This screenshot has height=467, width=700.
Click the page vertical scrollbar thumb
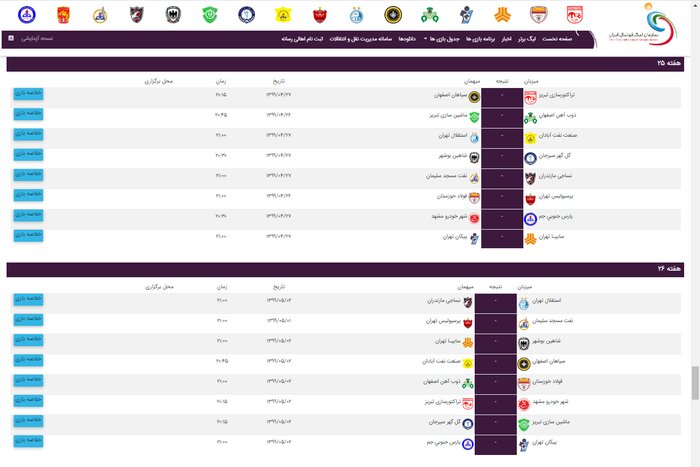click(695, 383)
